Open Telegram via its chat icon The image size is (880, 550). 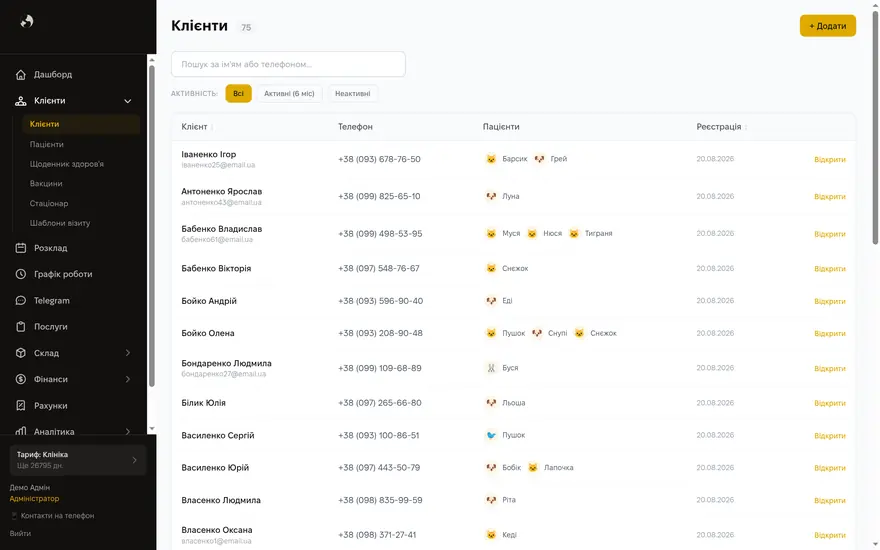[x=21, y=301]
